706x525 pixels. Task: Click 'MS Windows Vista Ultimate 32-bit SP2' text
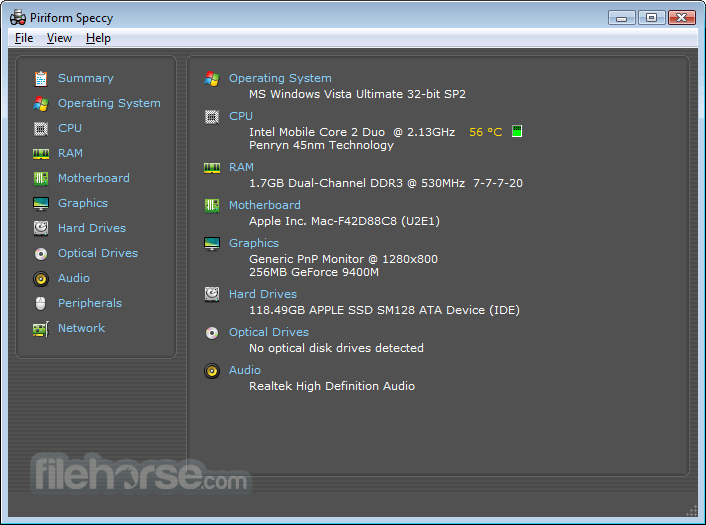point(358,94)
